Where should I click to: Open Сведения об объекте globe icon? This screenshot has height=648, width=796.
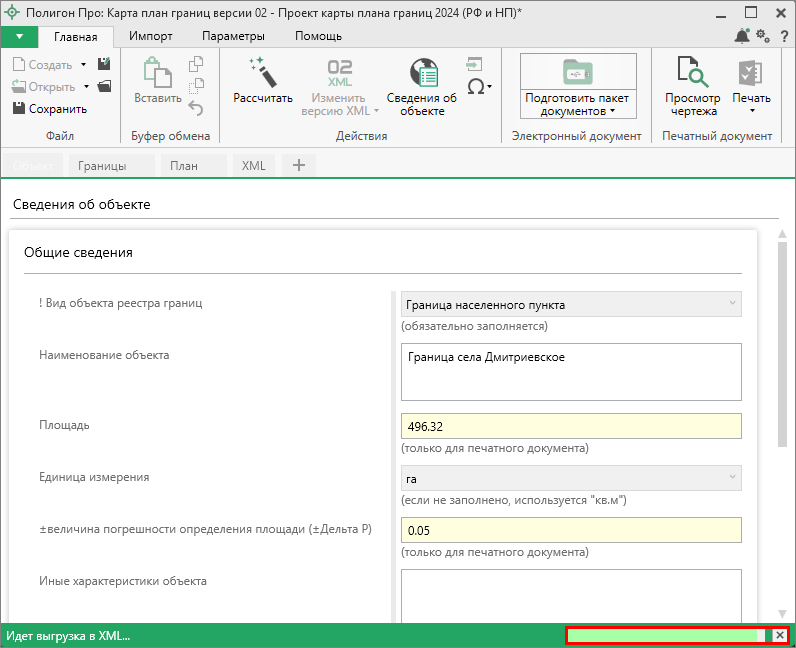[424, 73]
